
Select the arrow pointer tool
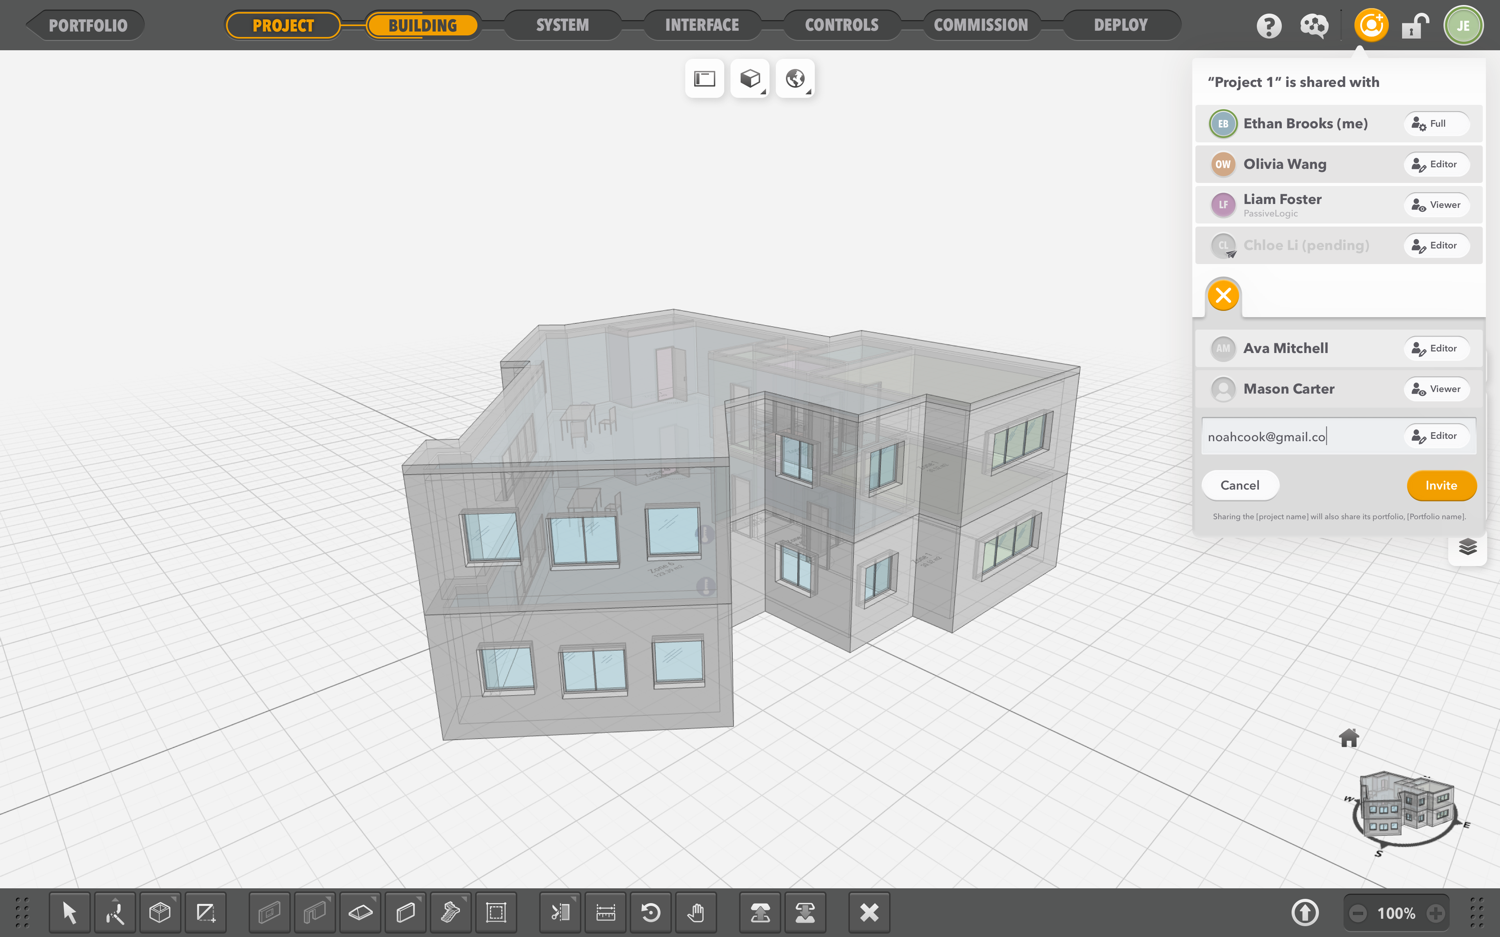point(69,912)
